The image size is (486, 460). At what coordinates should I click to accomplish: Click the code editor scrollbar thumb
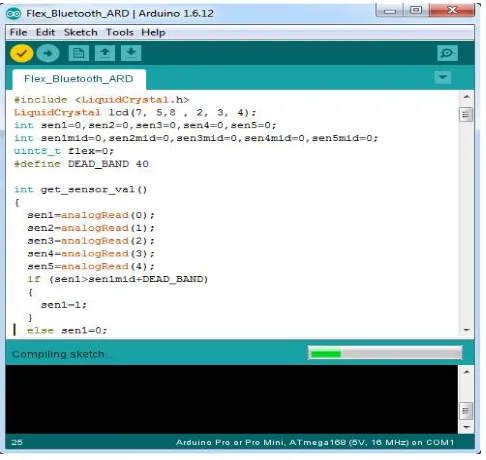(466, 115)
